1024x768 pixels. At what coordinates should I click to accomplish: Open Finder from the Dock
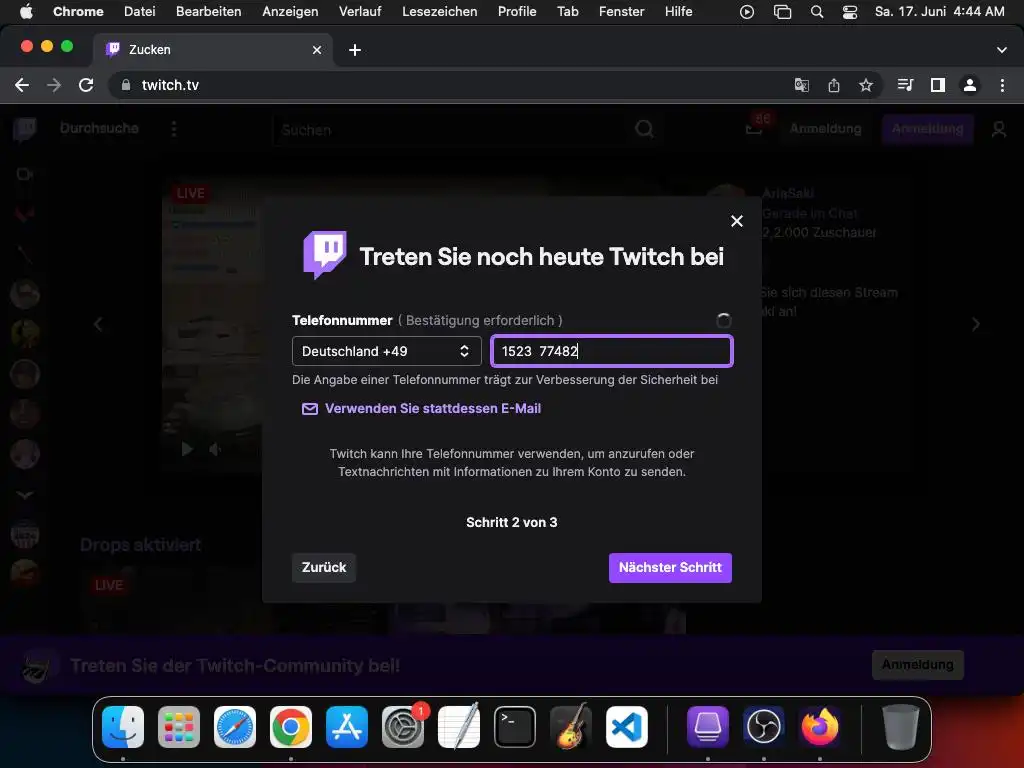tap(123, 727)
